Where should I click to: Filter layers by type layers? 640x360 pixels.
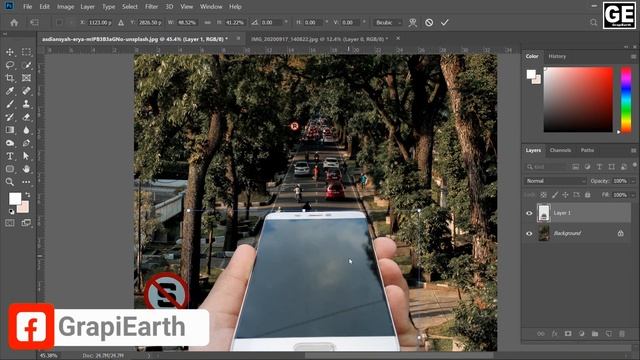point(599,167)
